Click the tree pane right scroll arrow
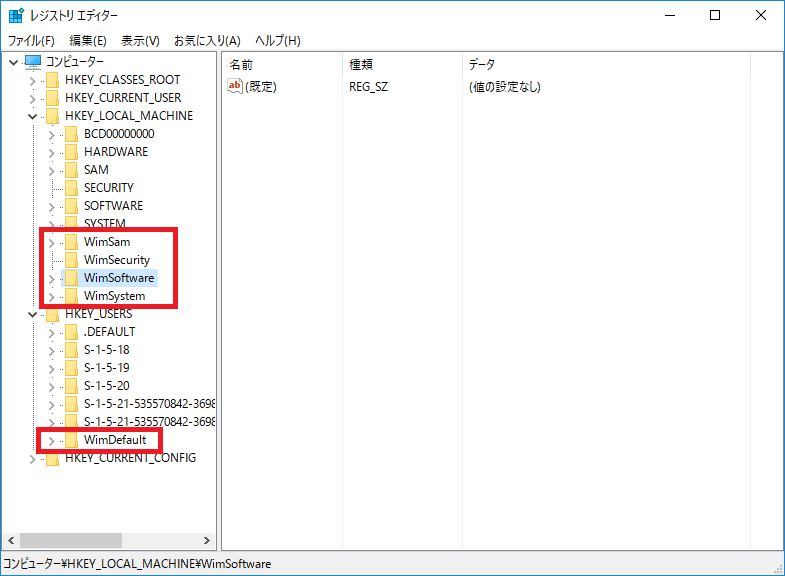The height and width of the screenshot is (576, 785). [207, 540]
